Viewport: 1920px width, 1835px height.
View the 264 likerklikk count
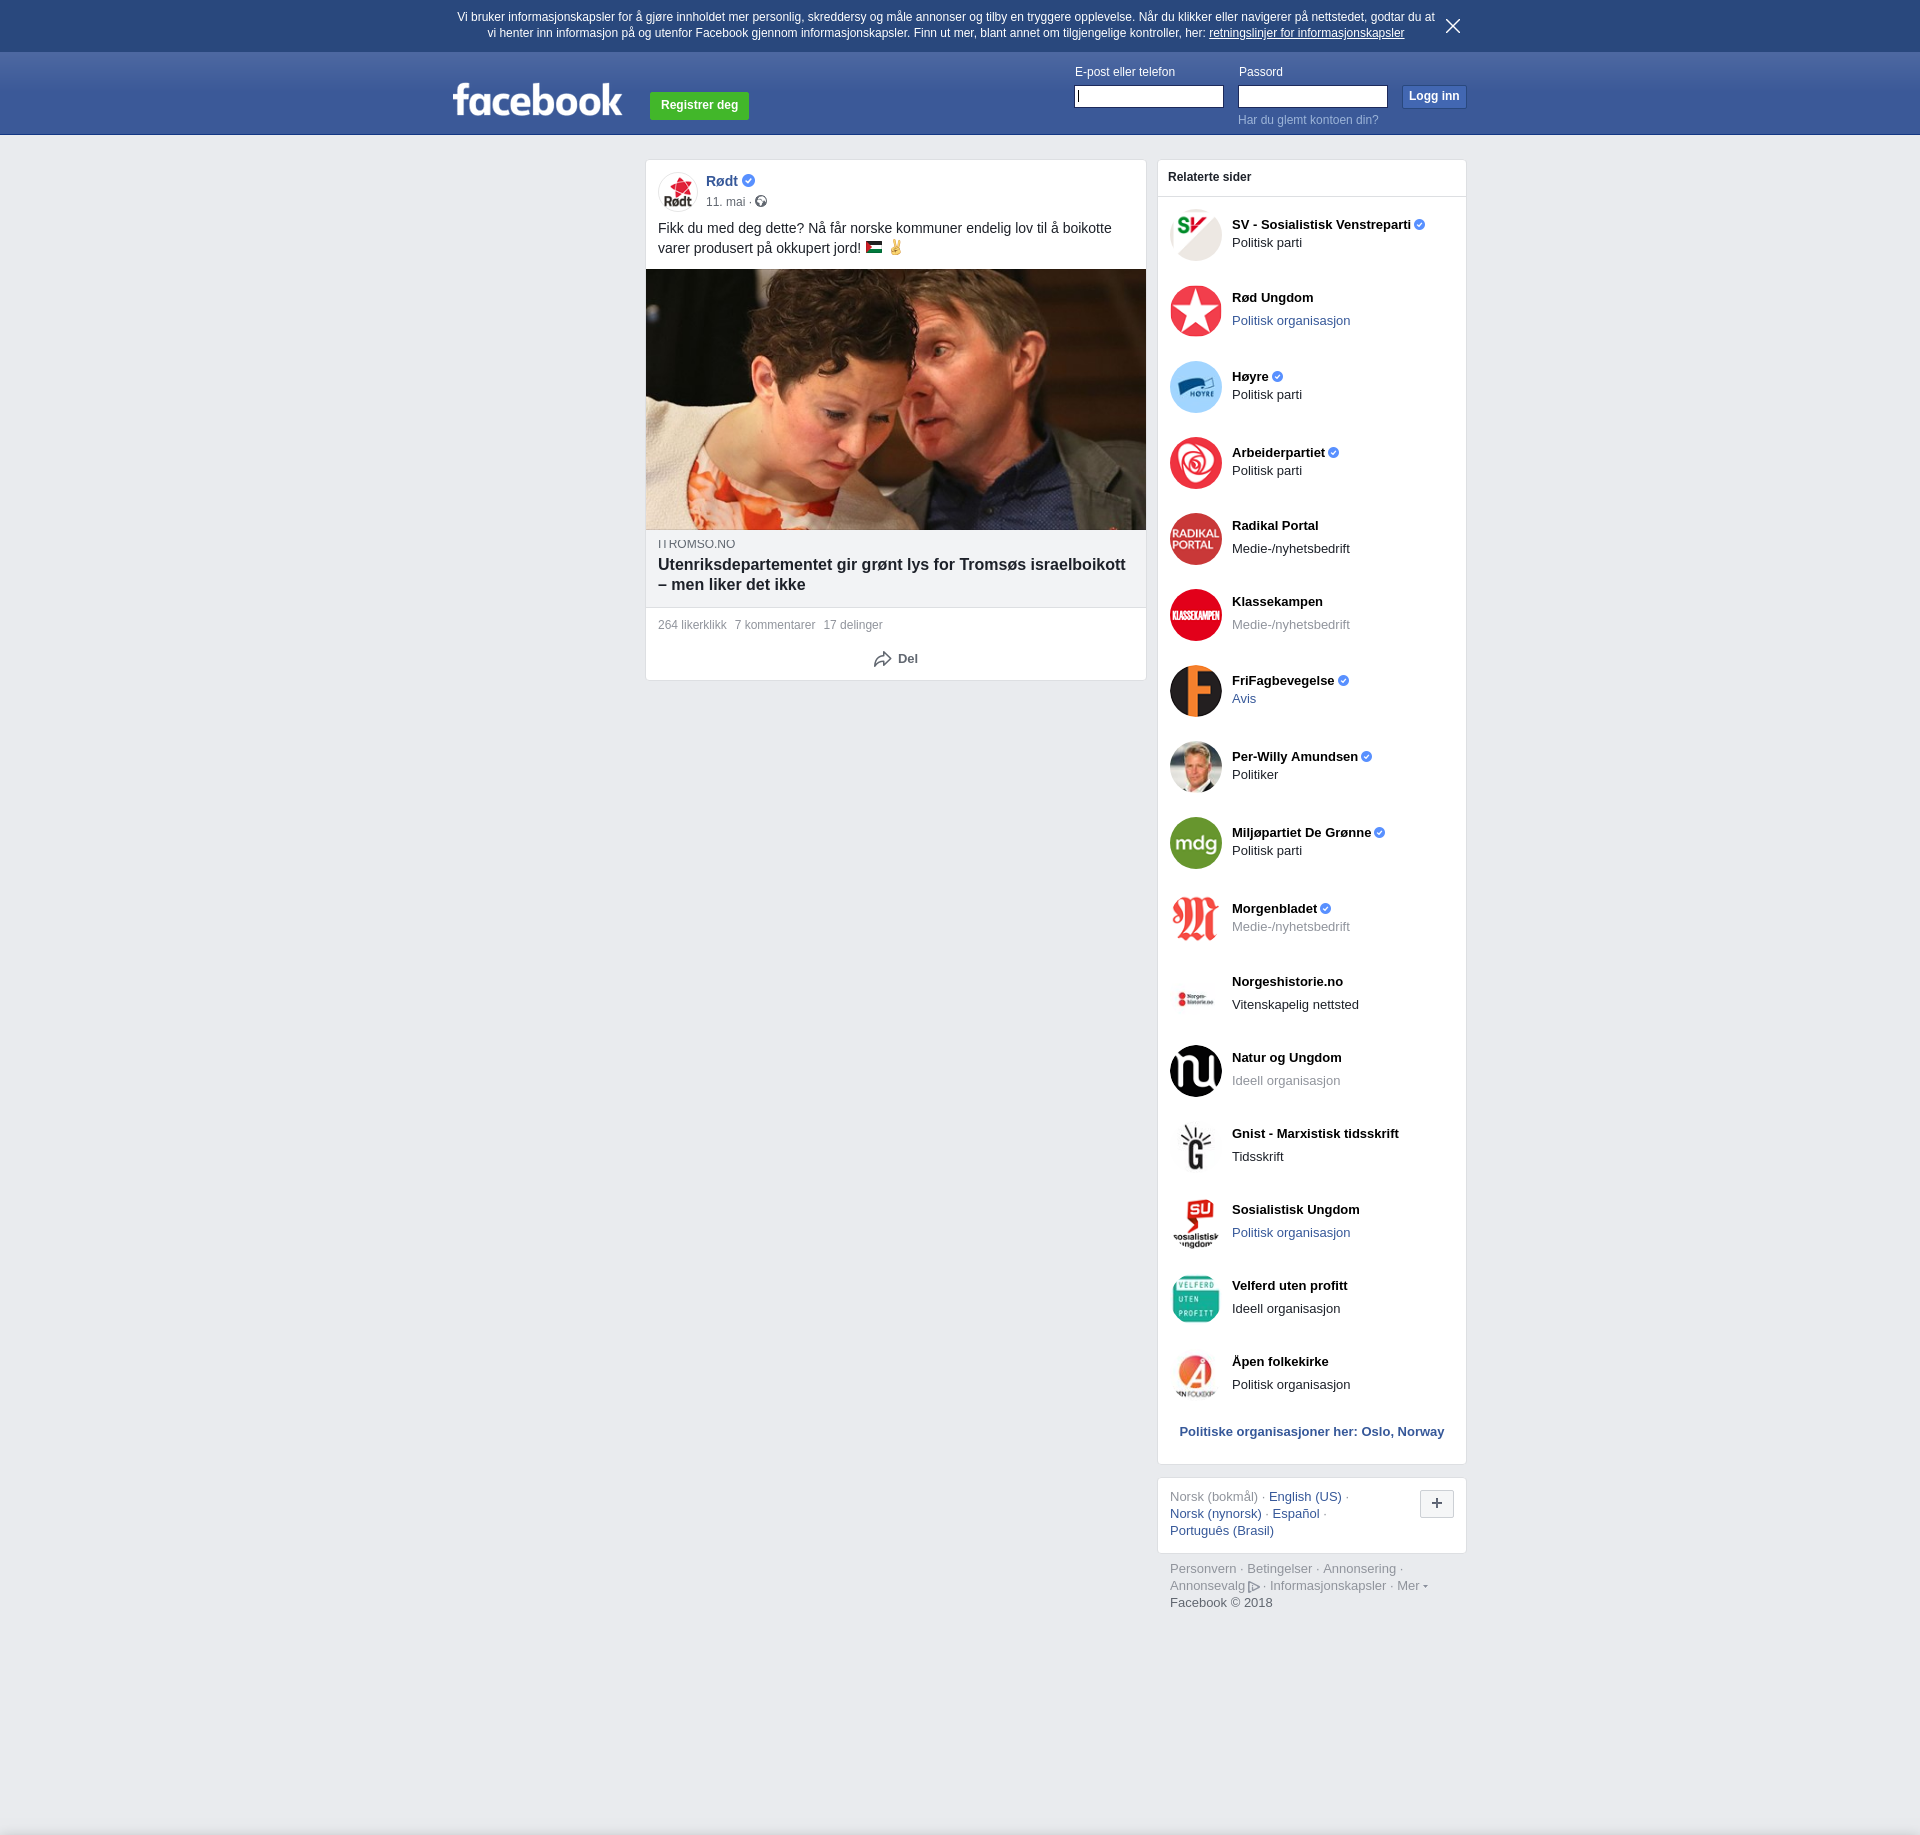[x=692, y=625]
